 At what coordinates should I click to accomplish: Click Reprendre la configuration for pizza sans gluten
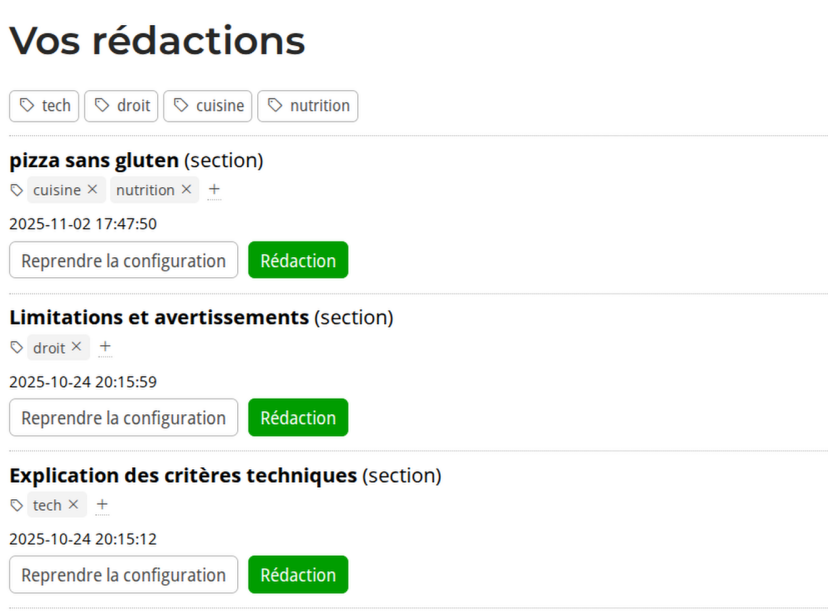(x=124, y=260)
